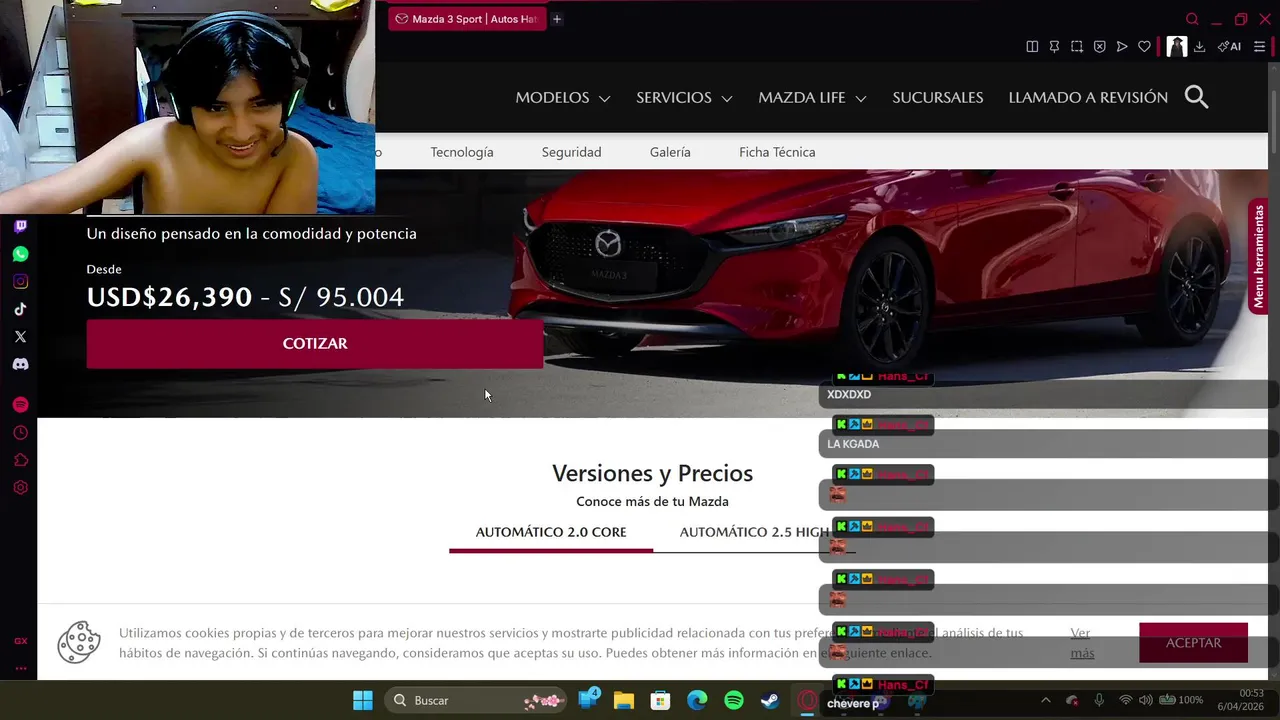The image size is (1280, 720).
Task: Open the 'Menu herramientas' side tab
Action: (1258, 257)
